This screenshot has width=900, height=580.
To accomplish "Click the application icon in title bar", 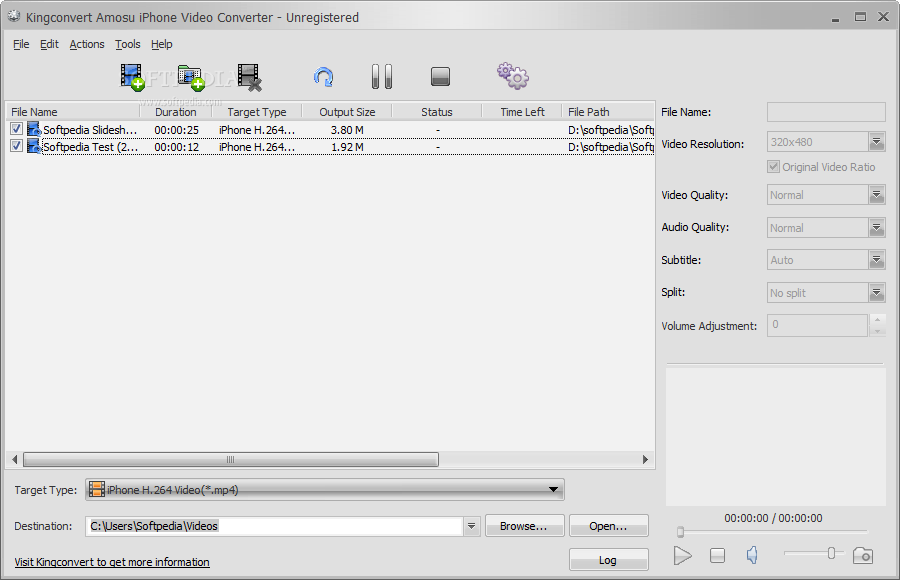I will (14, 17).
